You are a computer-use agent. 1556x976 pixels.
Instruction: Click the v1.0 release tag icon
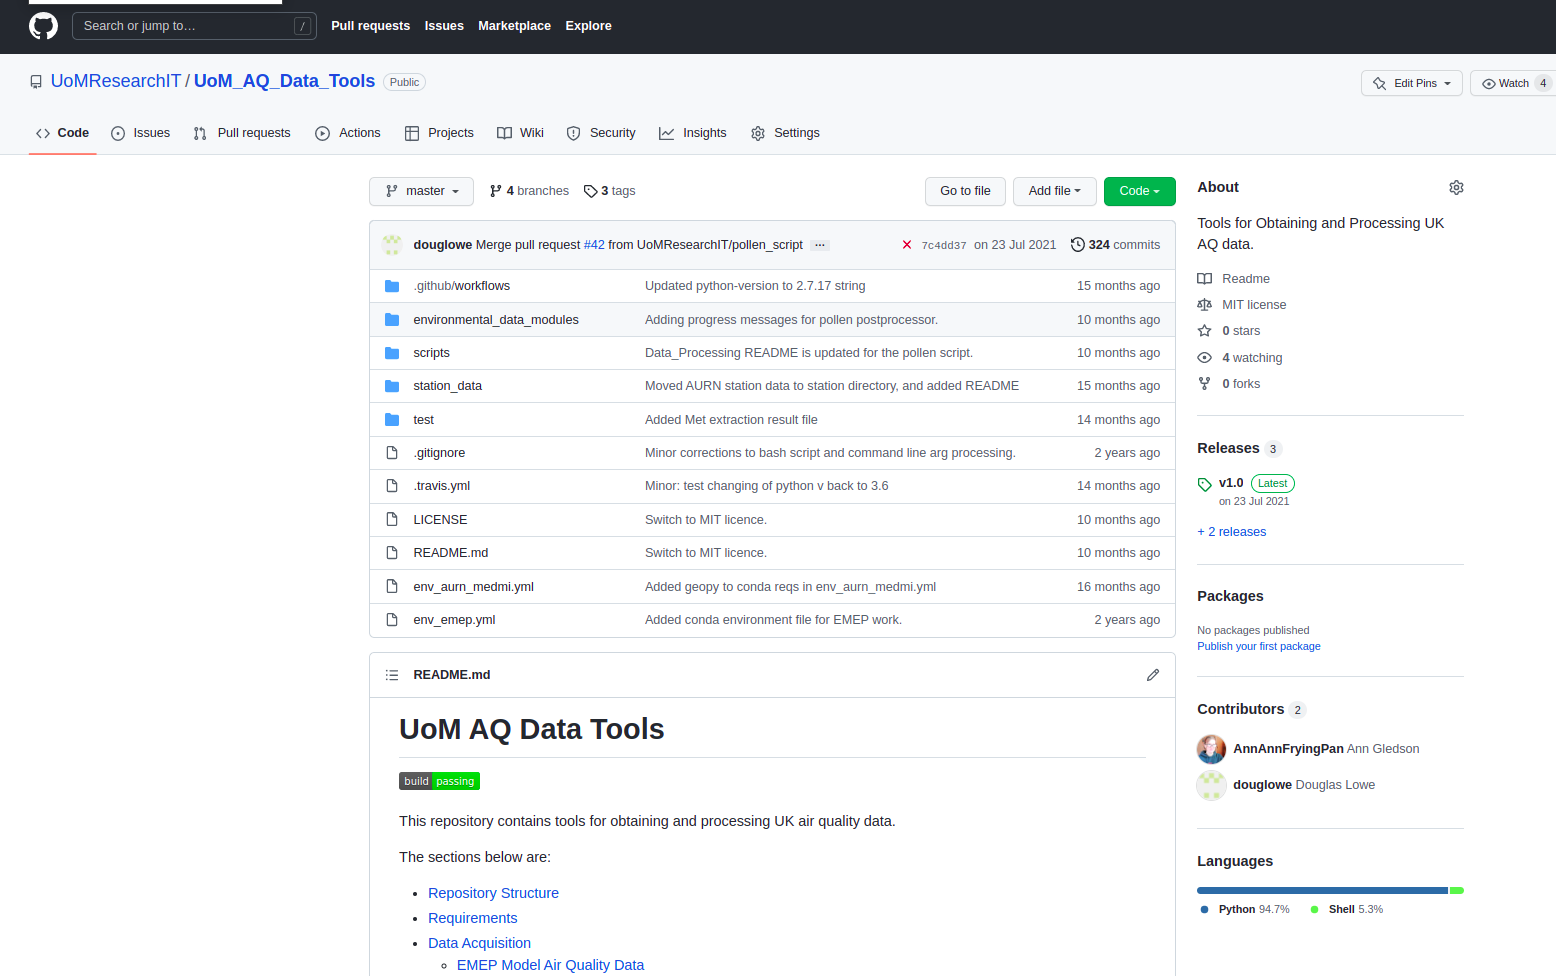(x=1205, y=484)
